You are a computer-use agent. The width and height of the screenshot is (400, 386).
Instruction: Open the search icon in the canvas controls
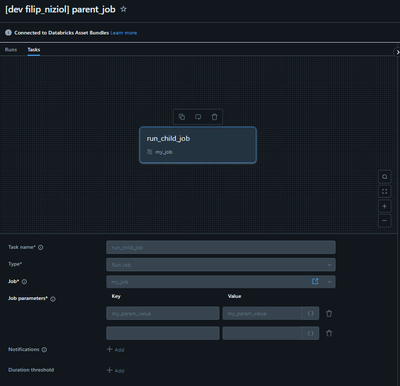(384, 177)
